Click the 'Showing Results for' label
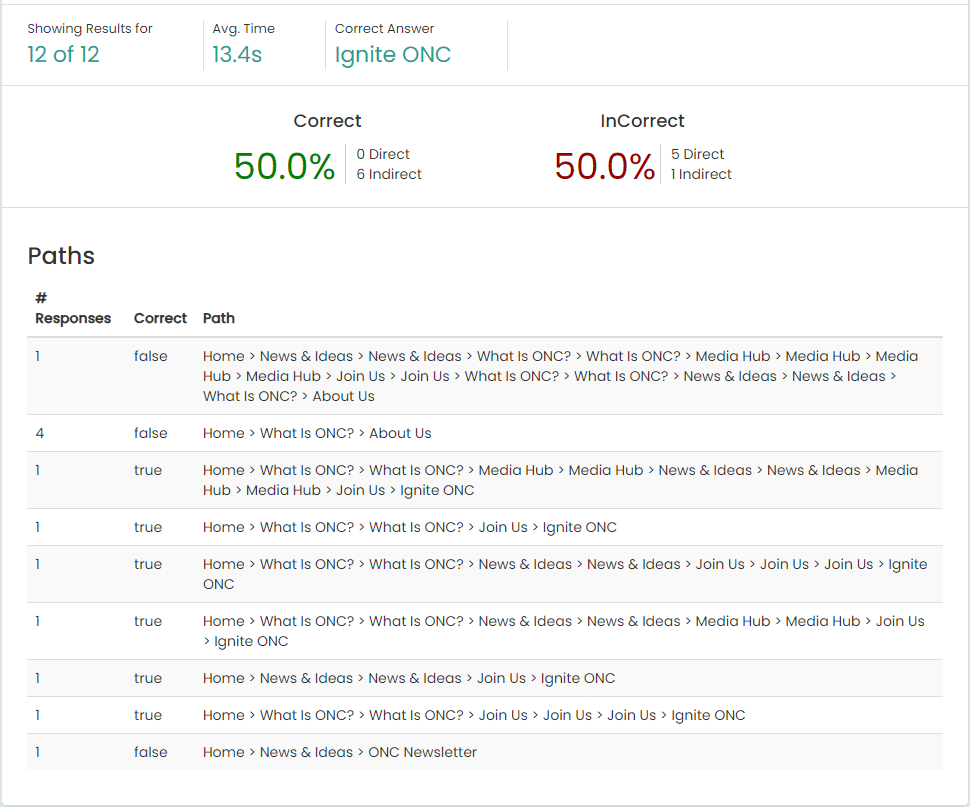Viewport: 970px width, 807px height. pos(90,28)
